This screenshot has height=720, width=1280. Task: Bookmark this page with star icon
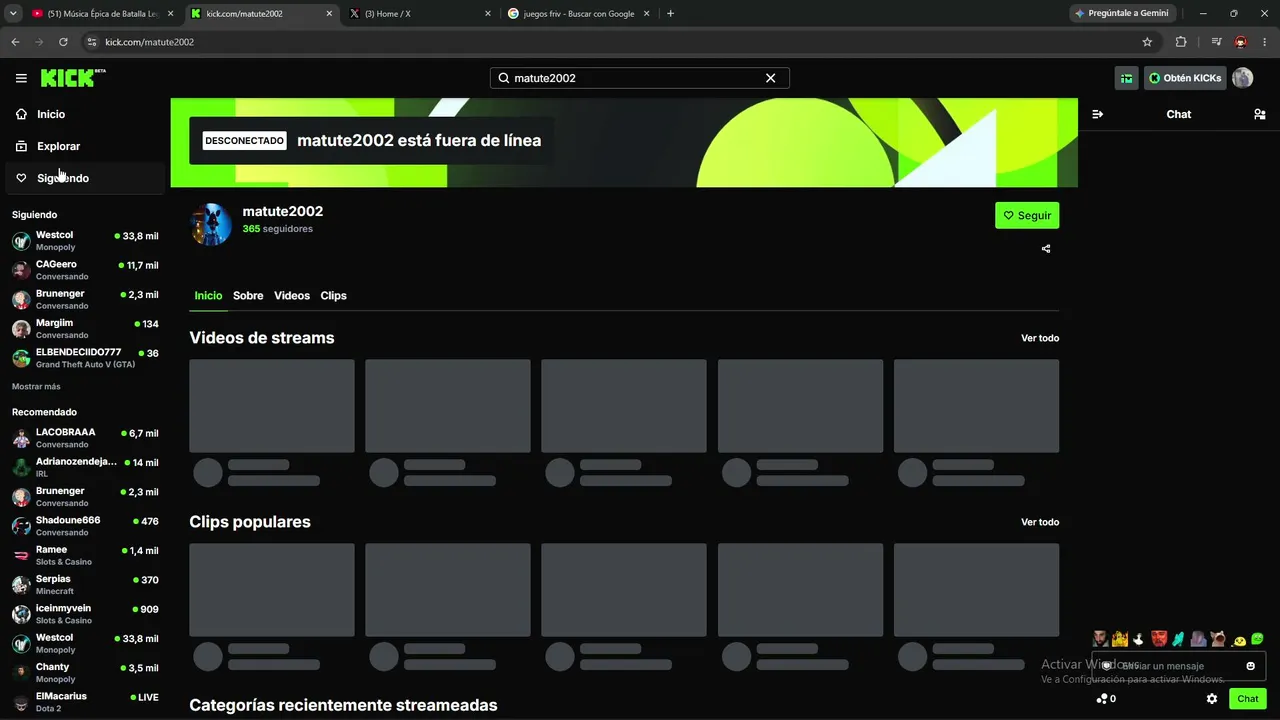pyautogui.click(x=1147, y=42)
